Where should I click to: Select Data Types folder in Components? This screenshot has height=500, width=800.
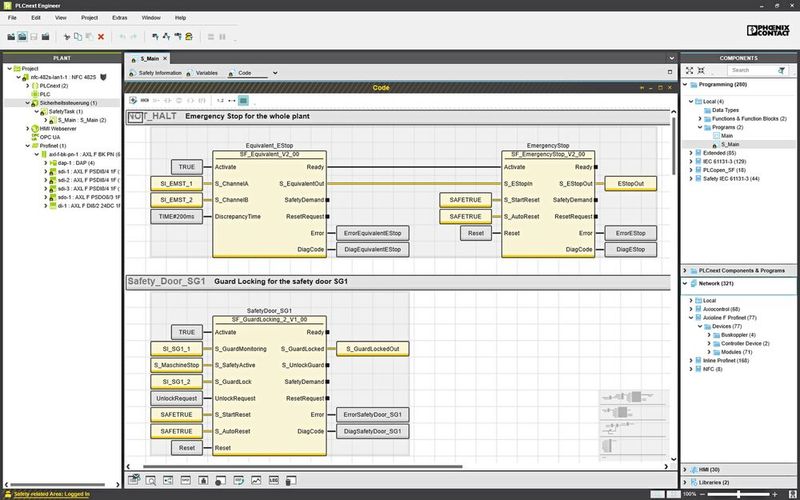[720, 110]
